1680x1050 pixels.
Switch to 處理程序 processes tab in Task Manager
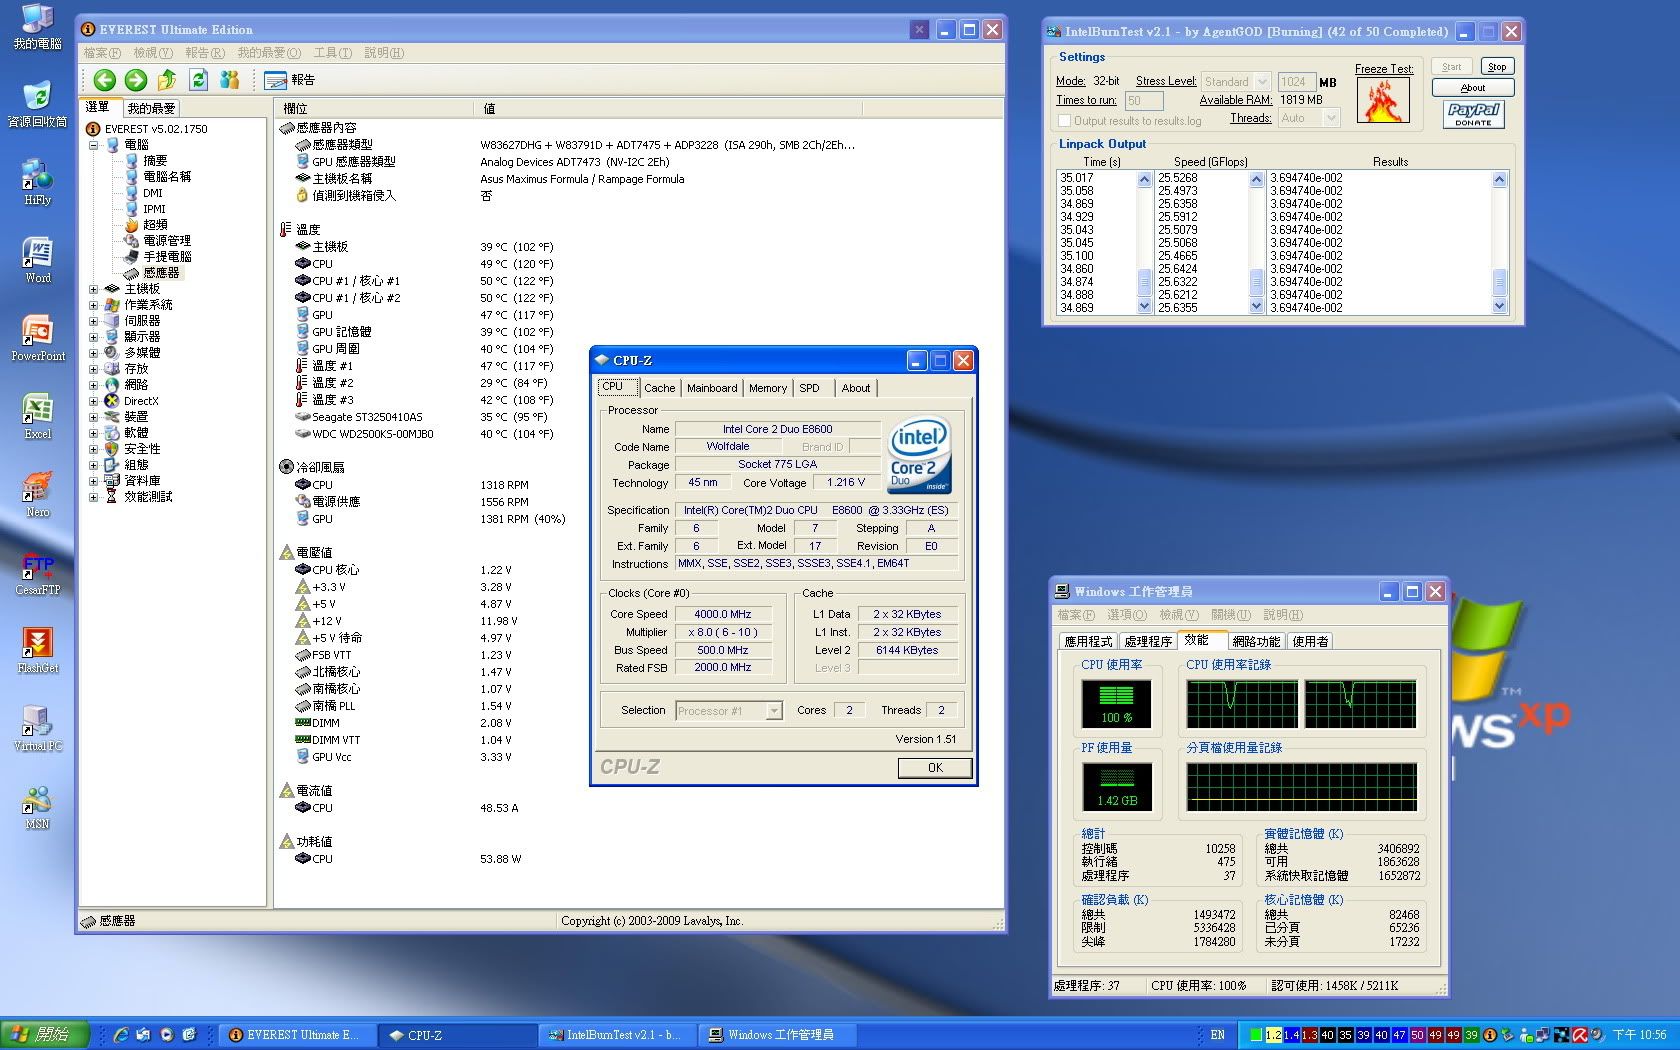1148,642
